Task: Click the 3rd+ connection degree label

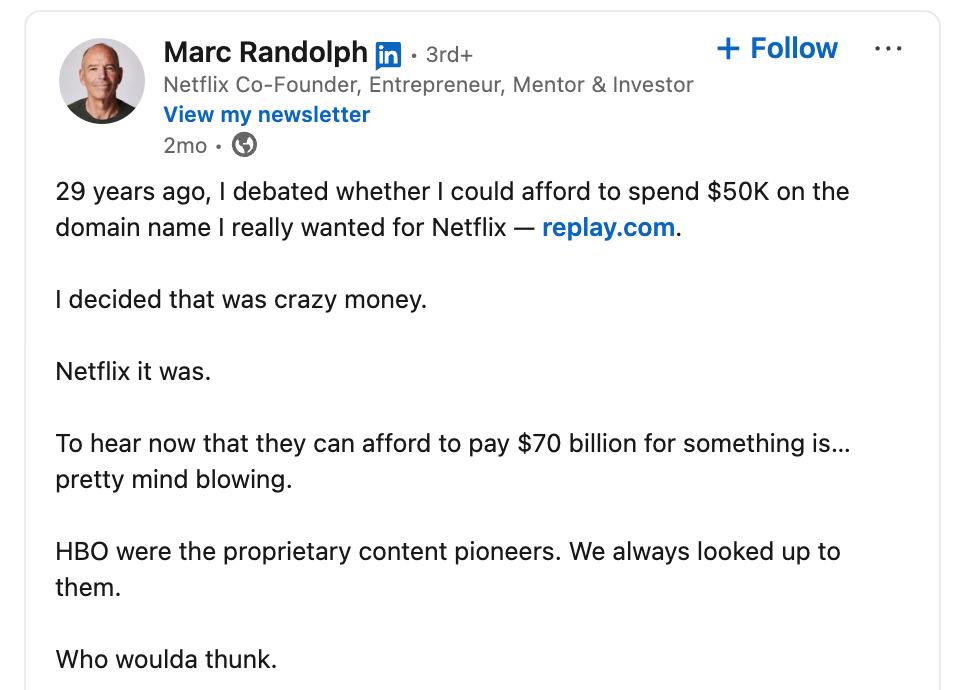Action: pos(449,55)
